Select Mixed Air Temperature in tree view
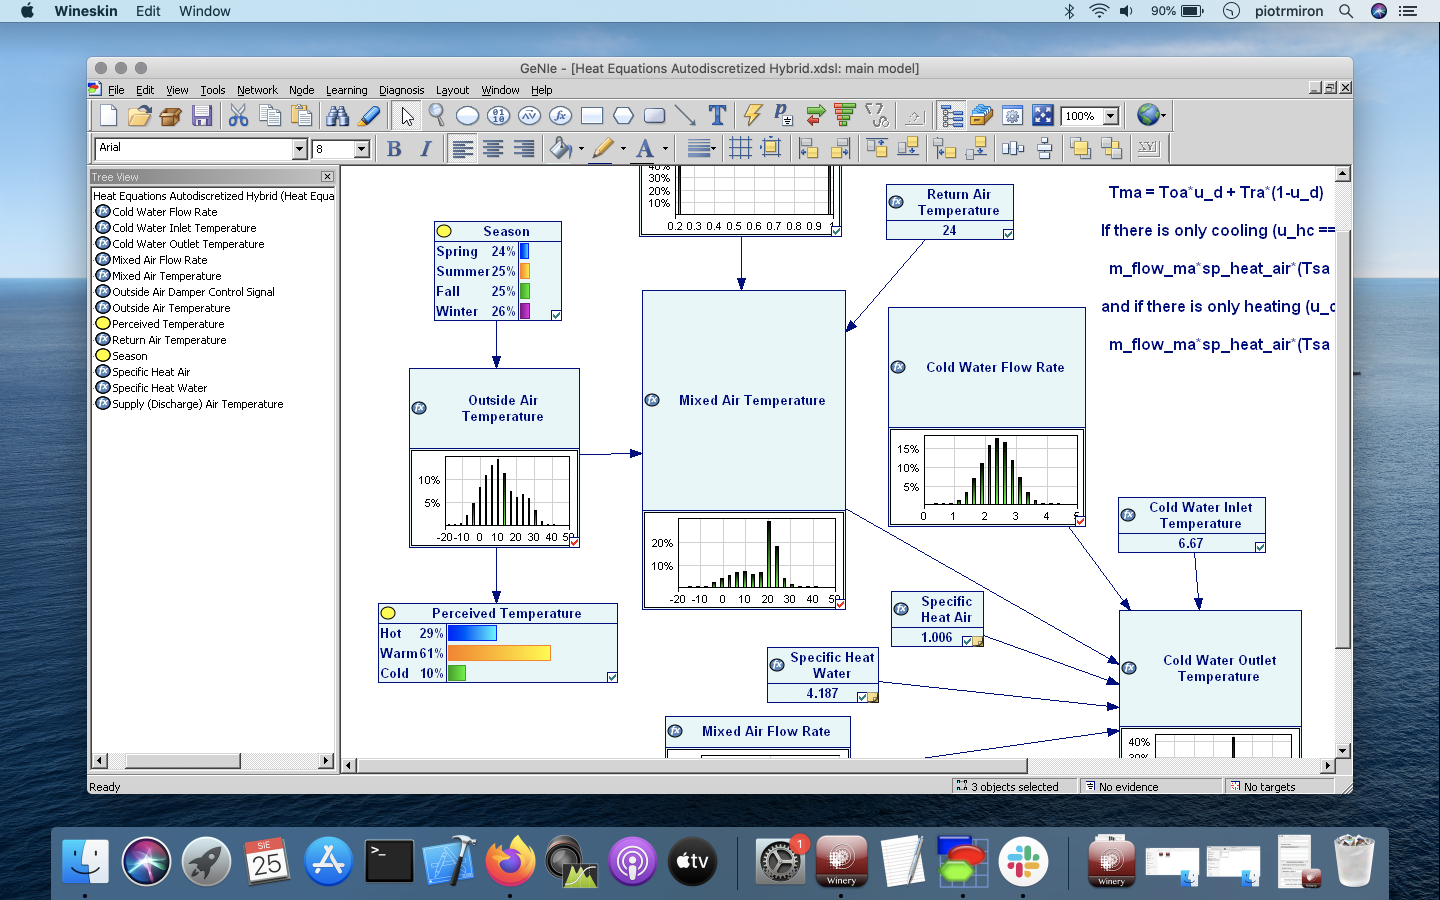 click(166, 276)
